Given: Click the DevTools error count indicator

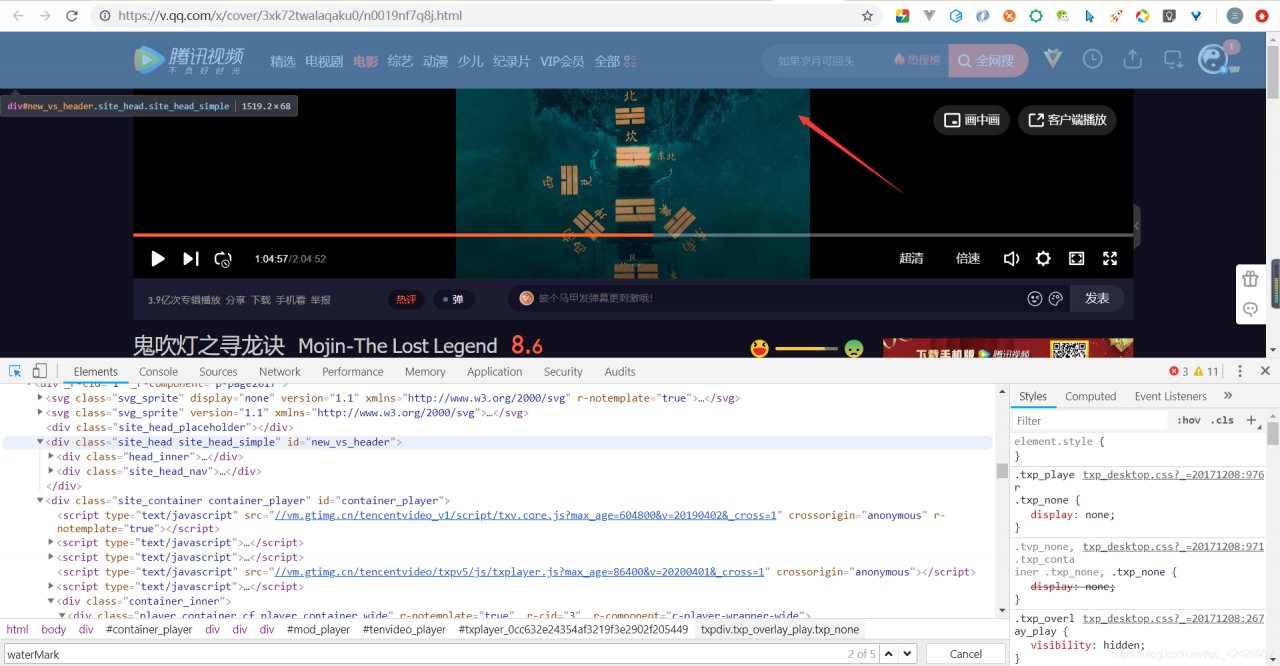Looking at the screenshot, I should pyautogui.click(x=1179, y=371).
